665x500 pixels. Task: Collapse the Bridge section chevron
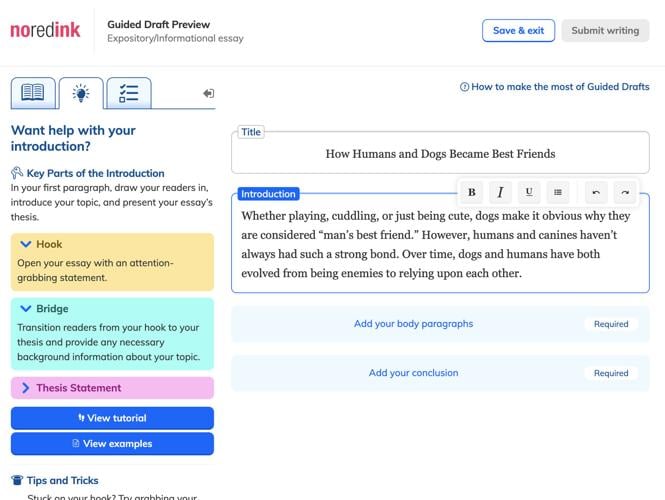click(x=26, y=309)
